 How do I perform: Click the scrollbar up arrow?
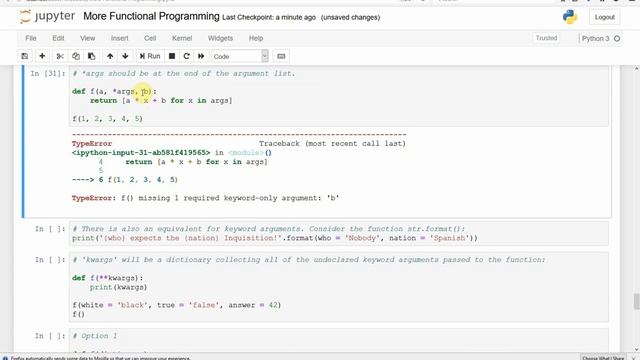pos(636,69)
